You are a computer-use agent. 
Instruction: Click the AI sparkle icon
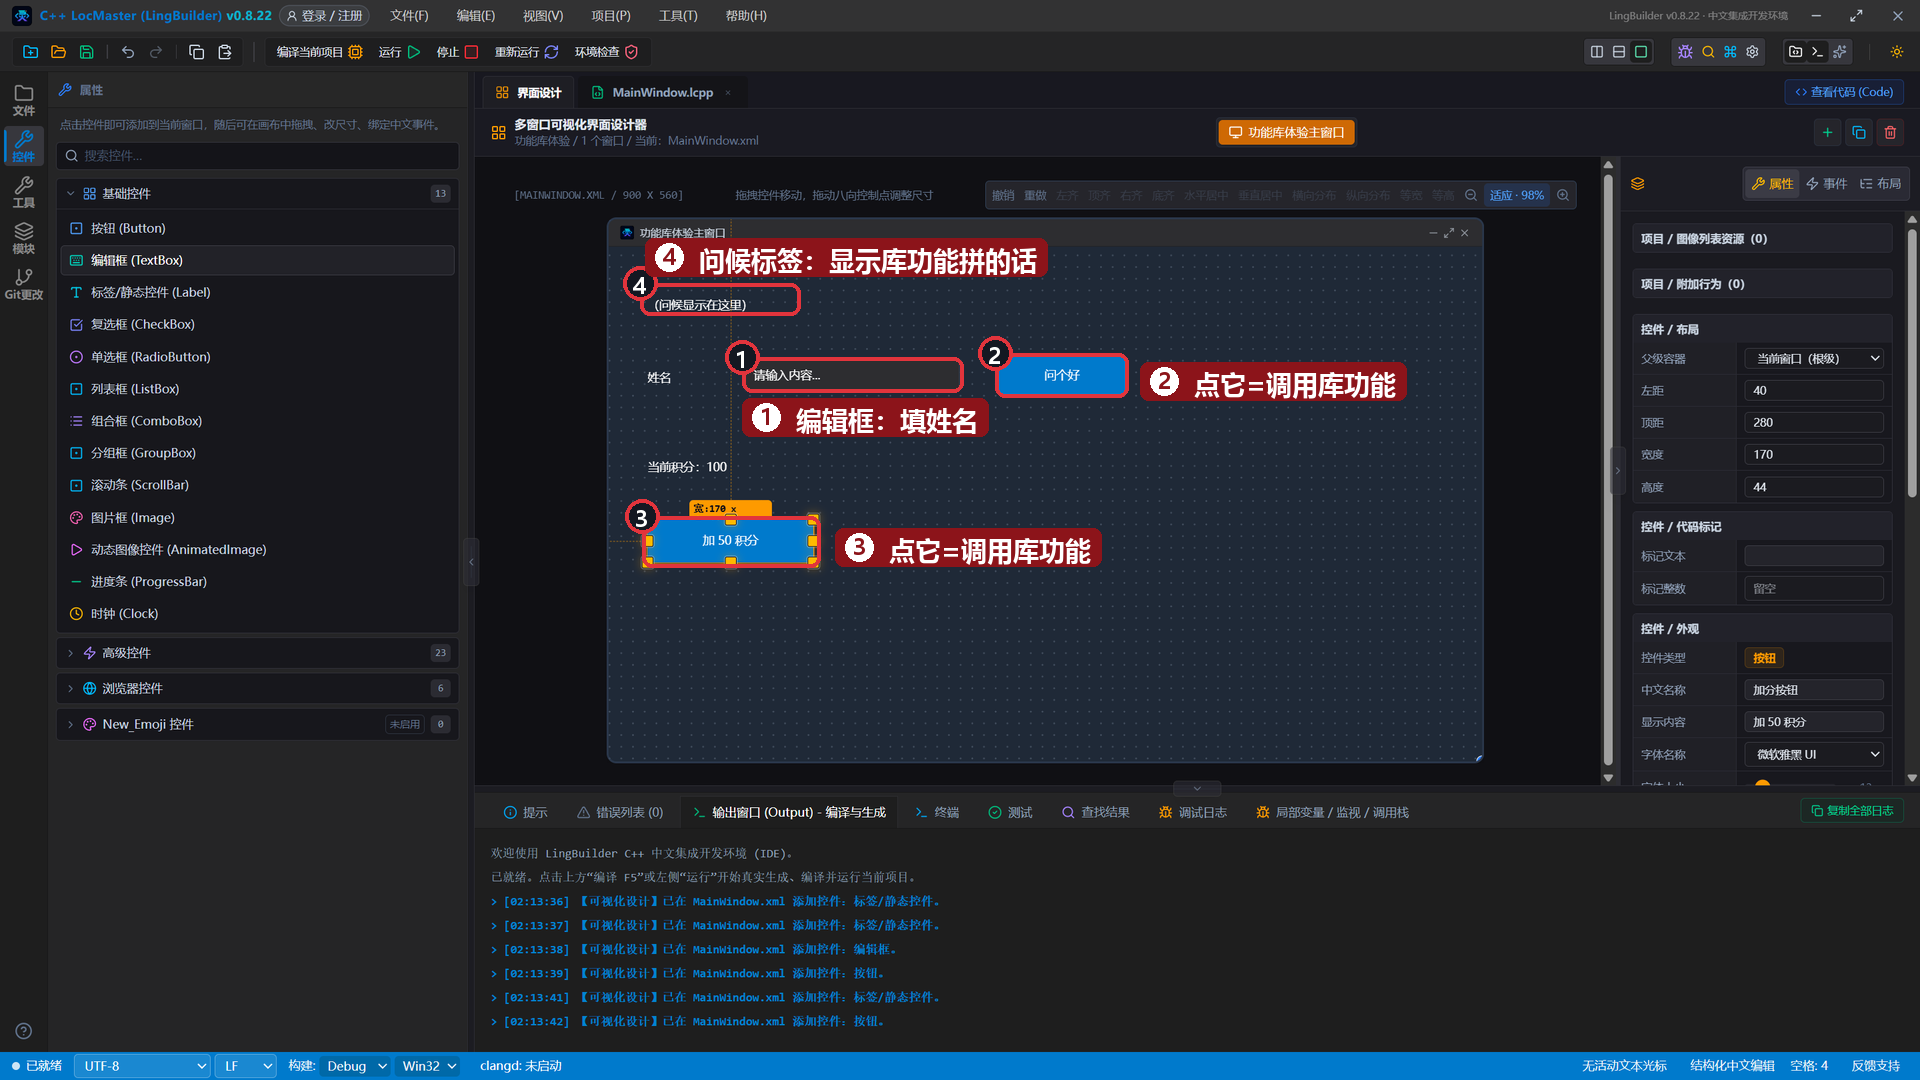[1840, 52]
